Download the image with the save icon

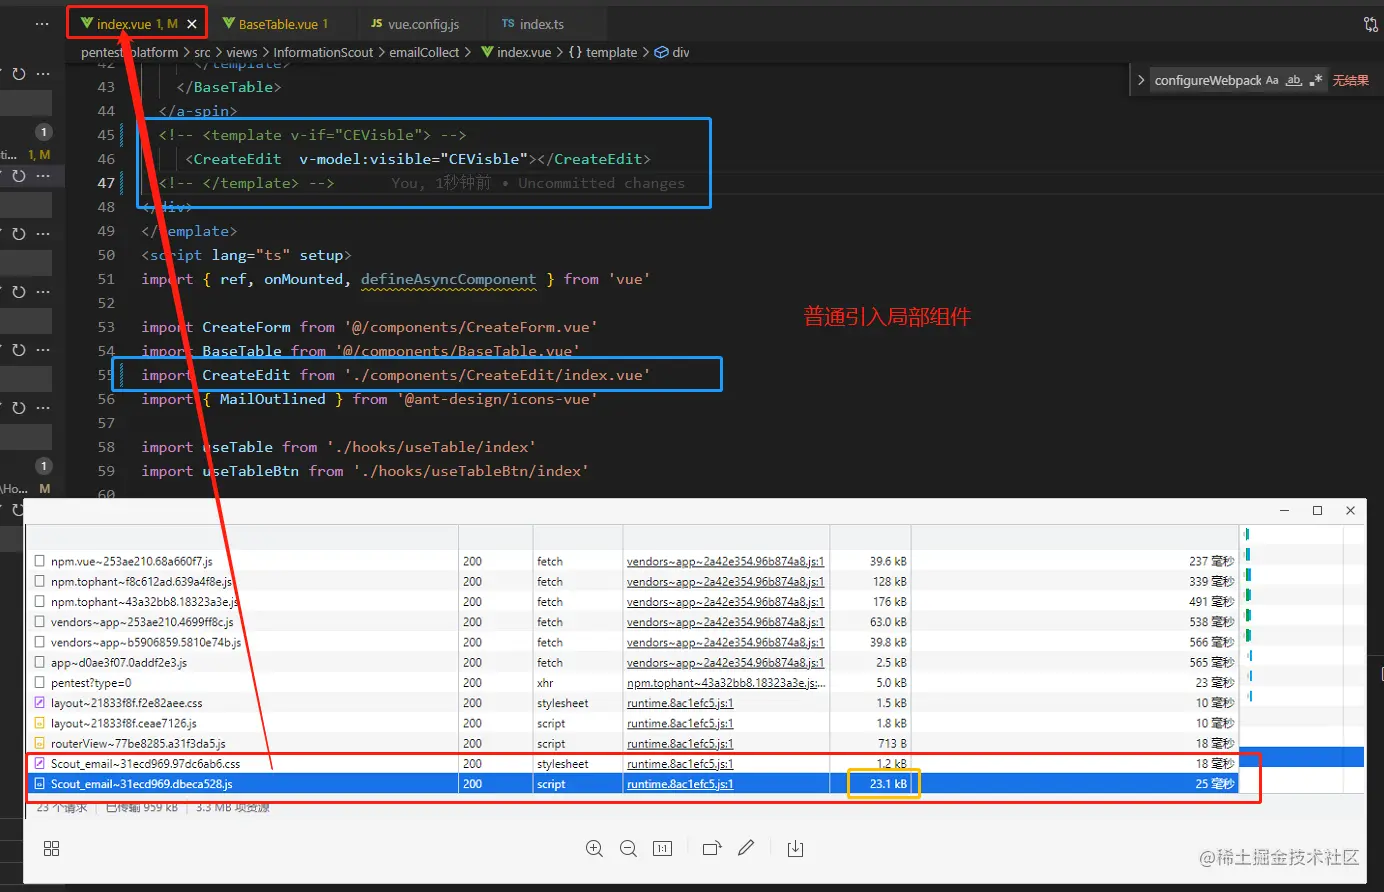(795, 848)
